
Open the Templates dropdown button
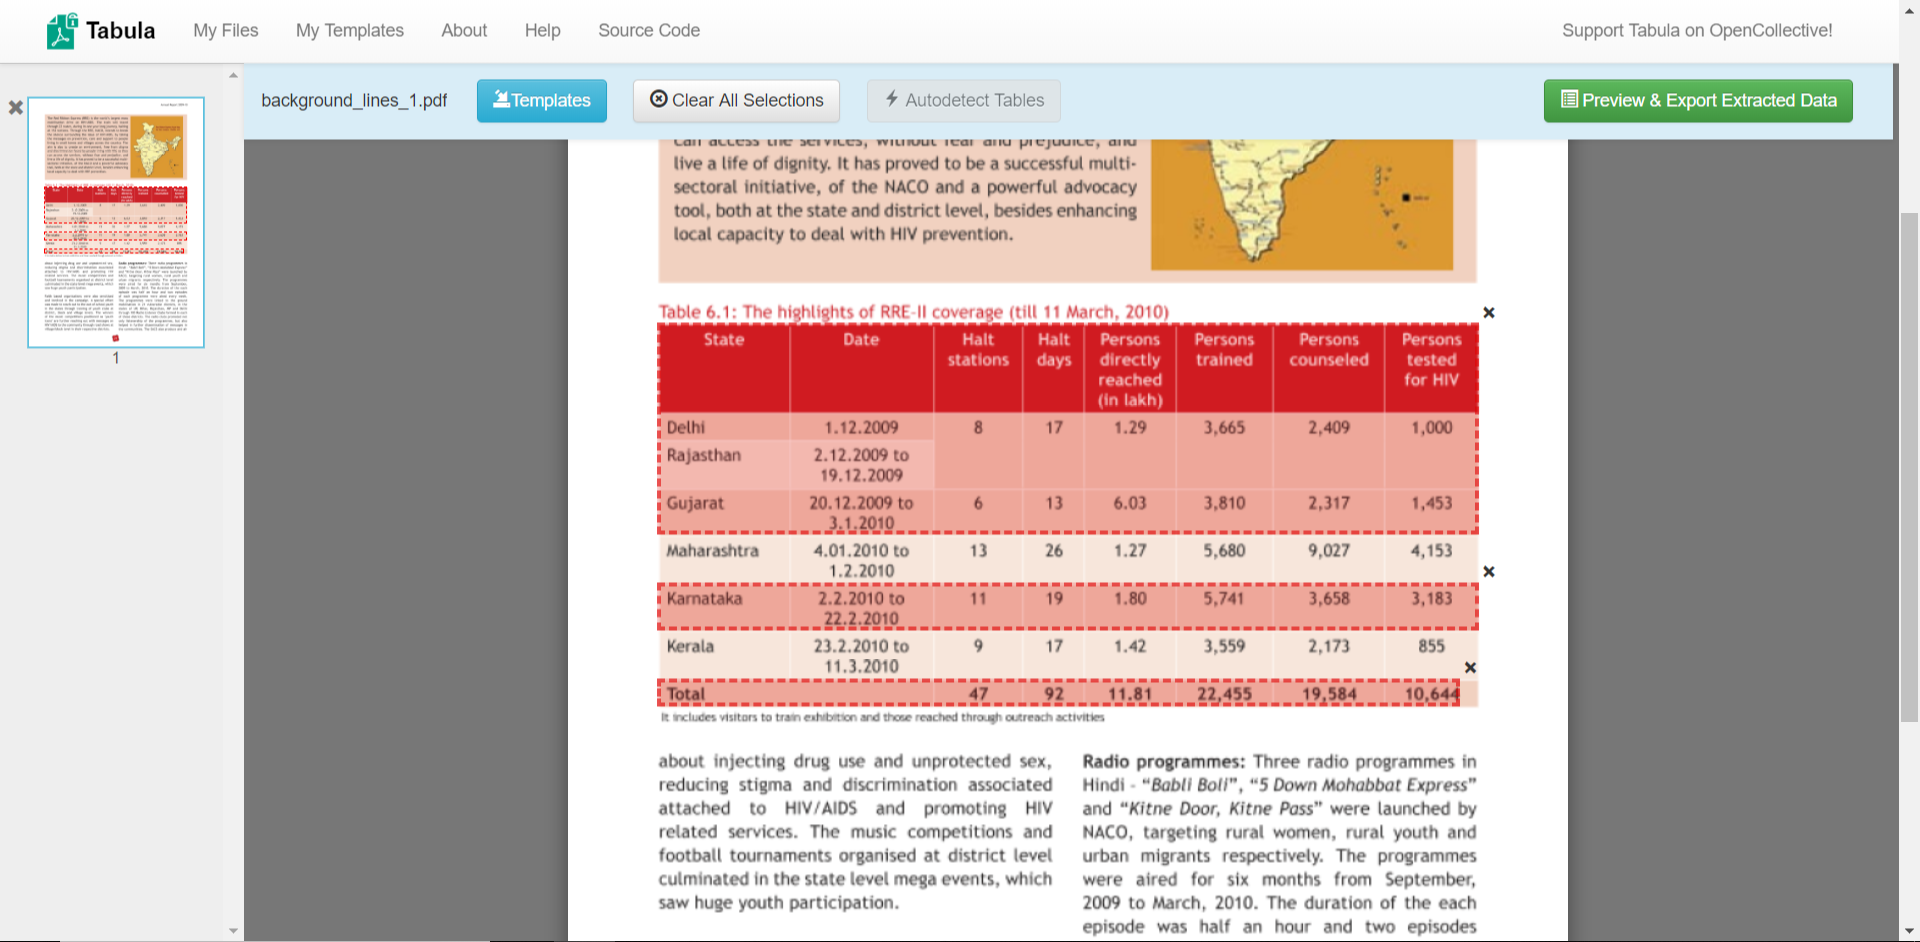(x=541, y=101)
